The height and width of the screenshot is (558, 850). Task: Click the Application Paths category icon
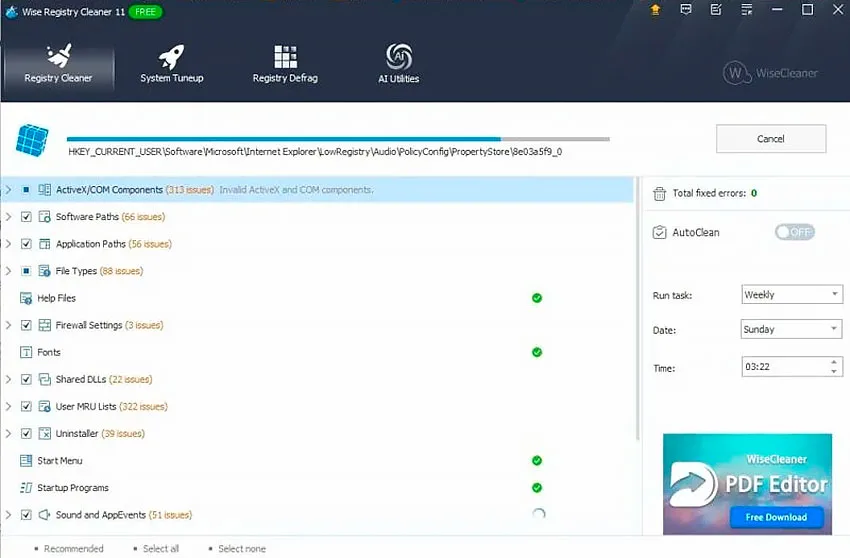click(44, 244)
